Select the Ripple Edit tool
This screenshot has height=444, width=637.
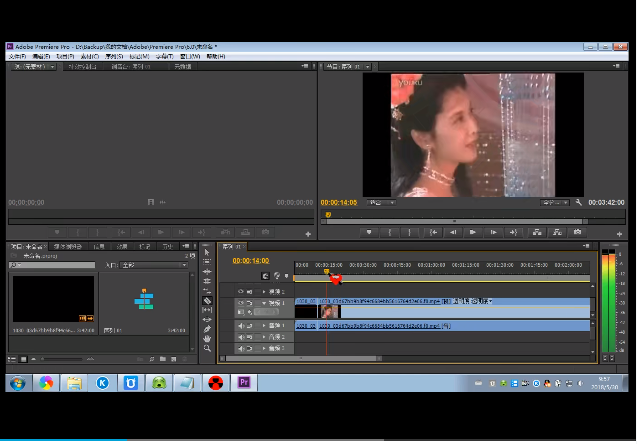(207, 271)
